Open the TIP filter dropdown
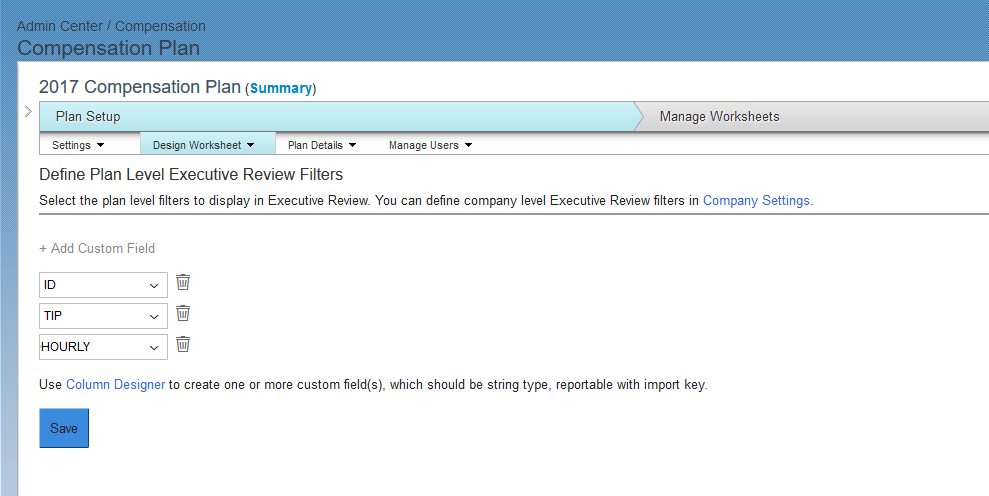This screenshot has width=989, height=496. click(103, 316)
